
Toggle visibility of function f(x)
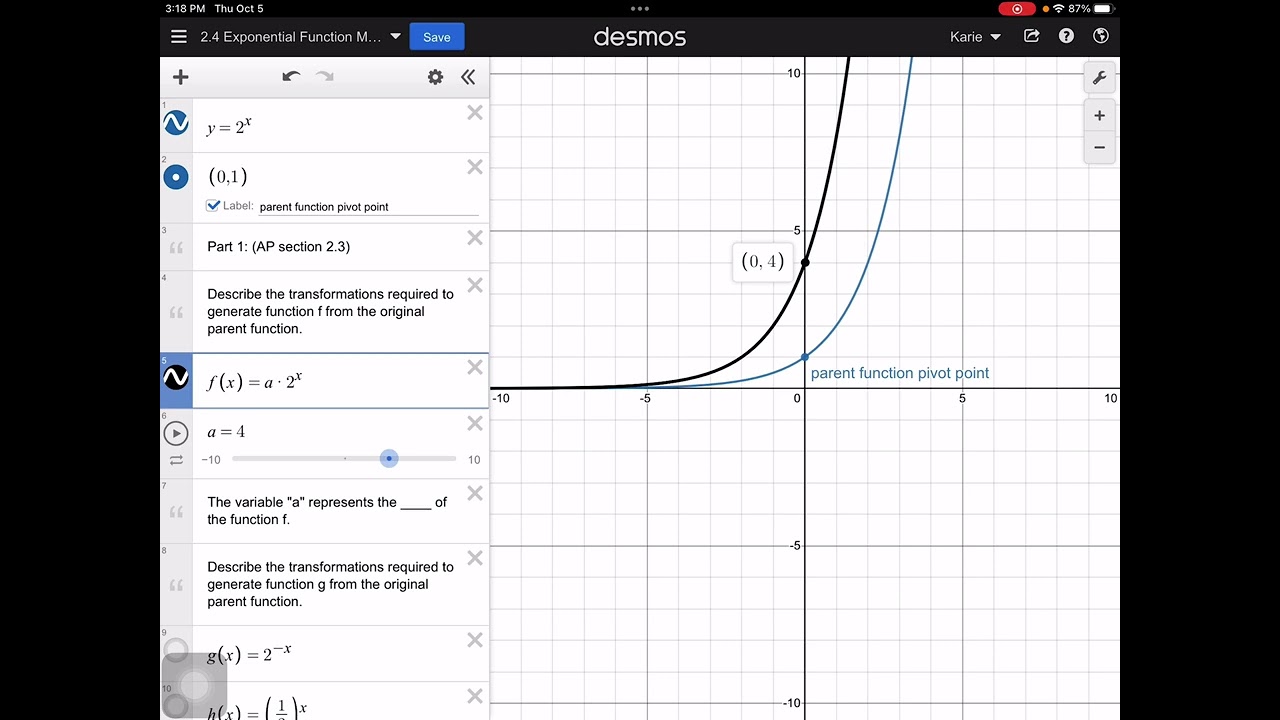click(x=176, y=378)
